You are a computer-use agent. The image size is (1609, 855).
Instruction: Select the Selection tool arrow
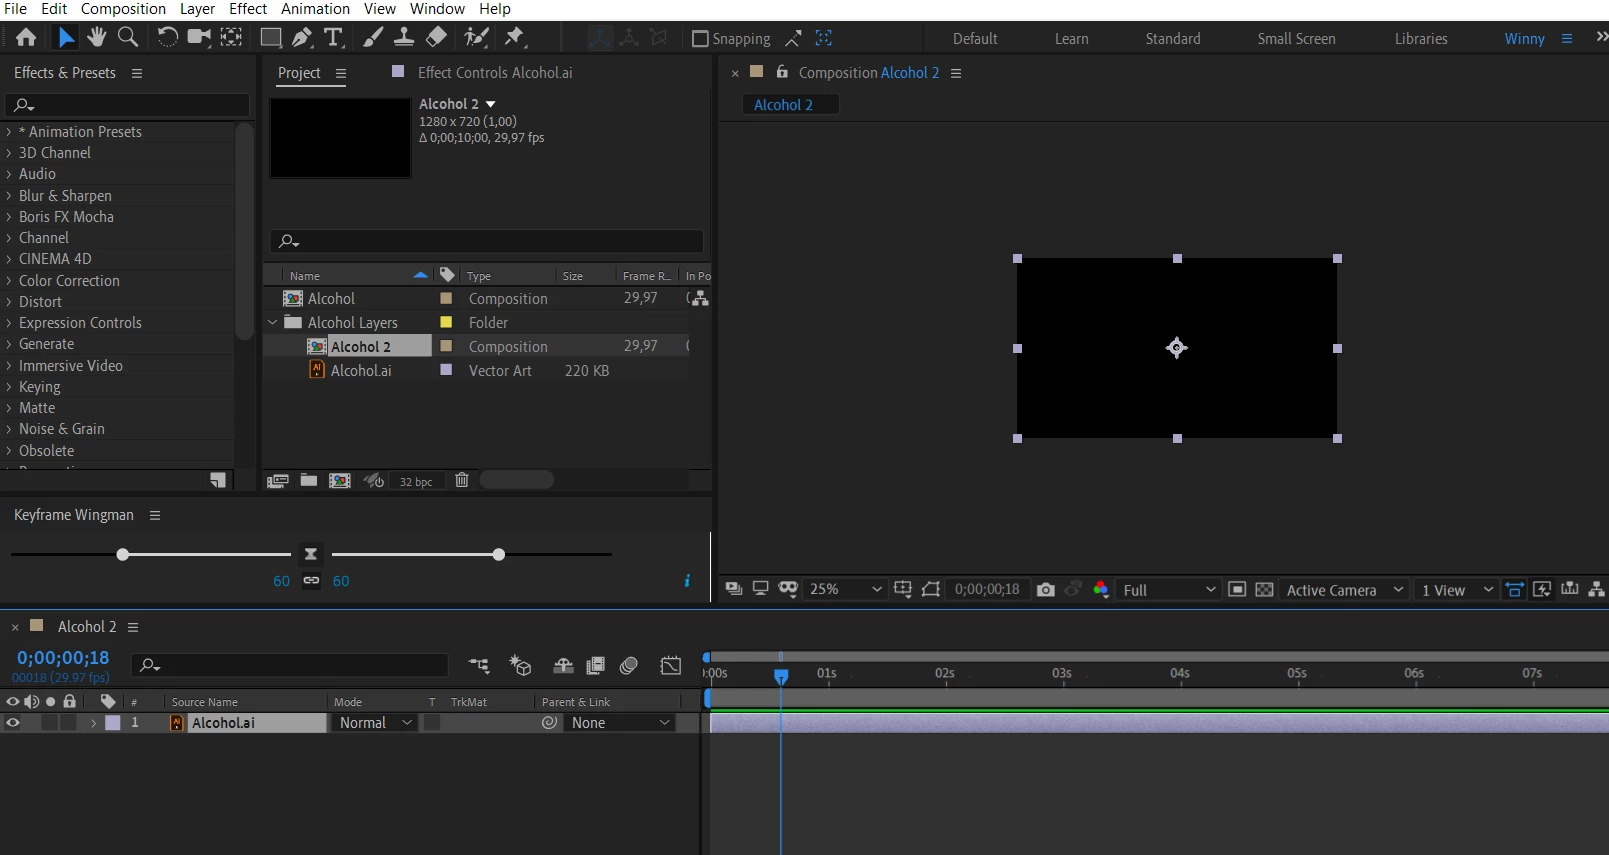click(66, 37)
